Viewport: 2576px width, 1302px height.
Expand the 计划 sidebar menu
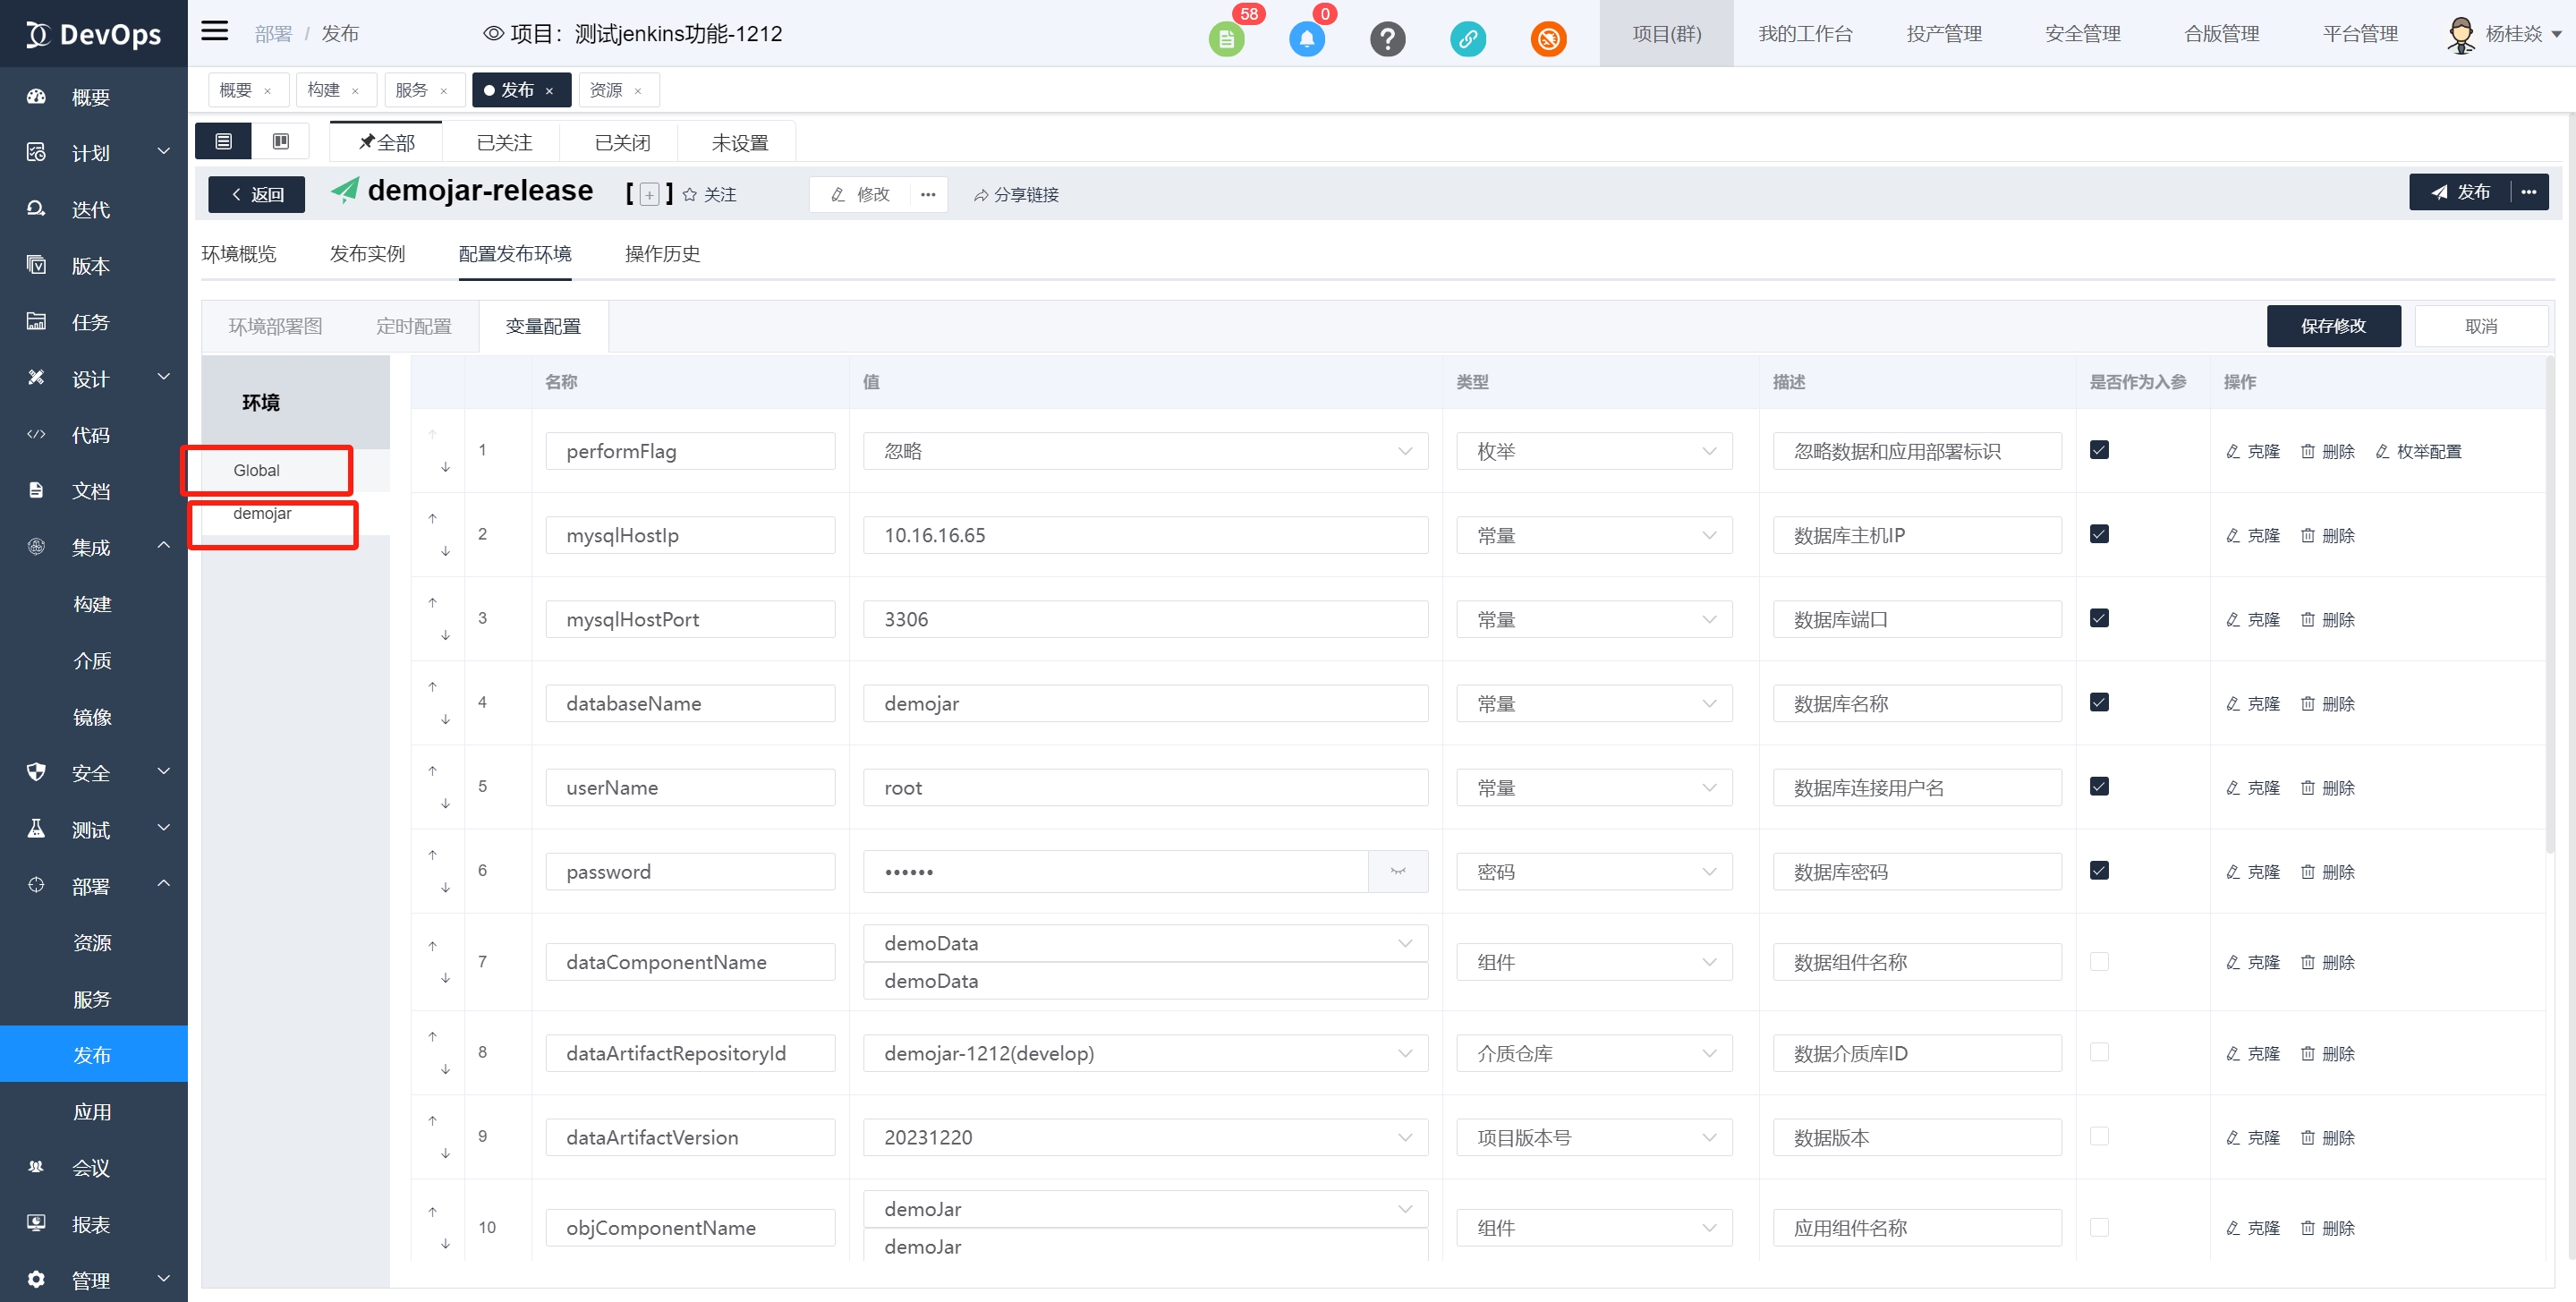[x=93, y=153]
